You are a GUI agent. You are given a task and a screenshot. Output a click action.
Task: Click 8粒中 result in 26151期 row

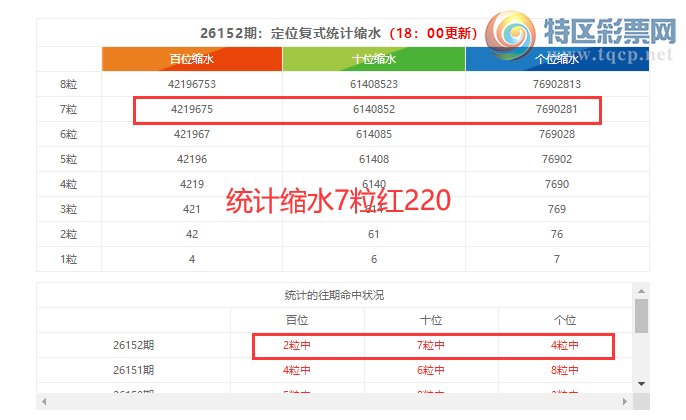click(565, 370)
